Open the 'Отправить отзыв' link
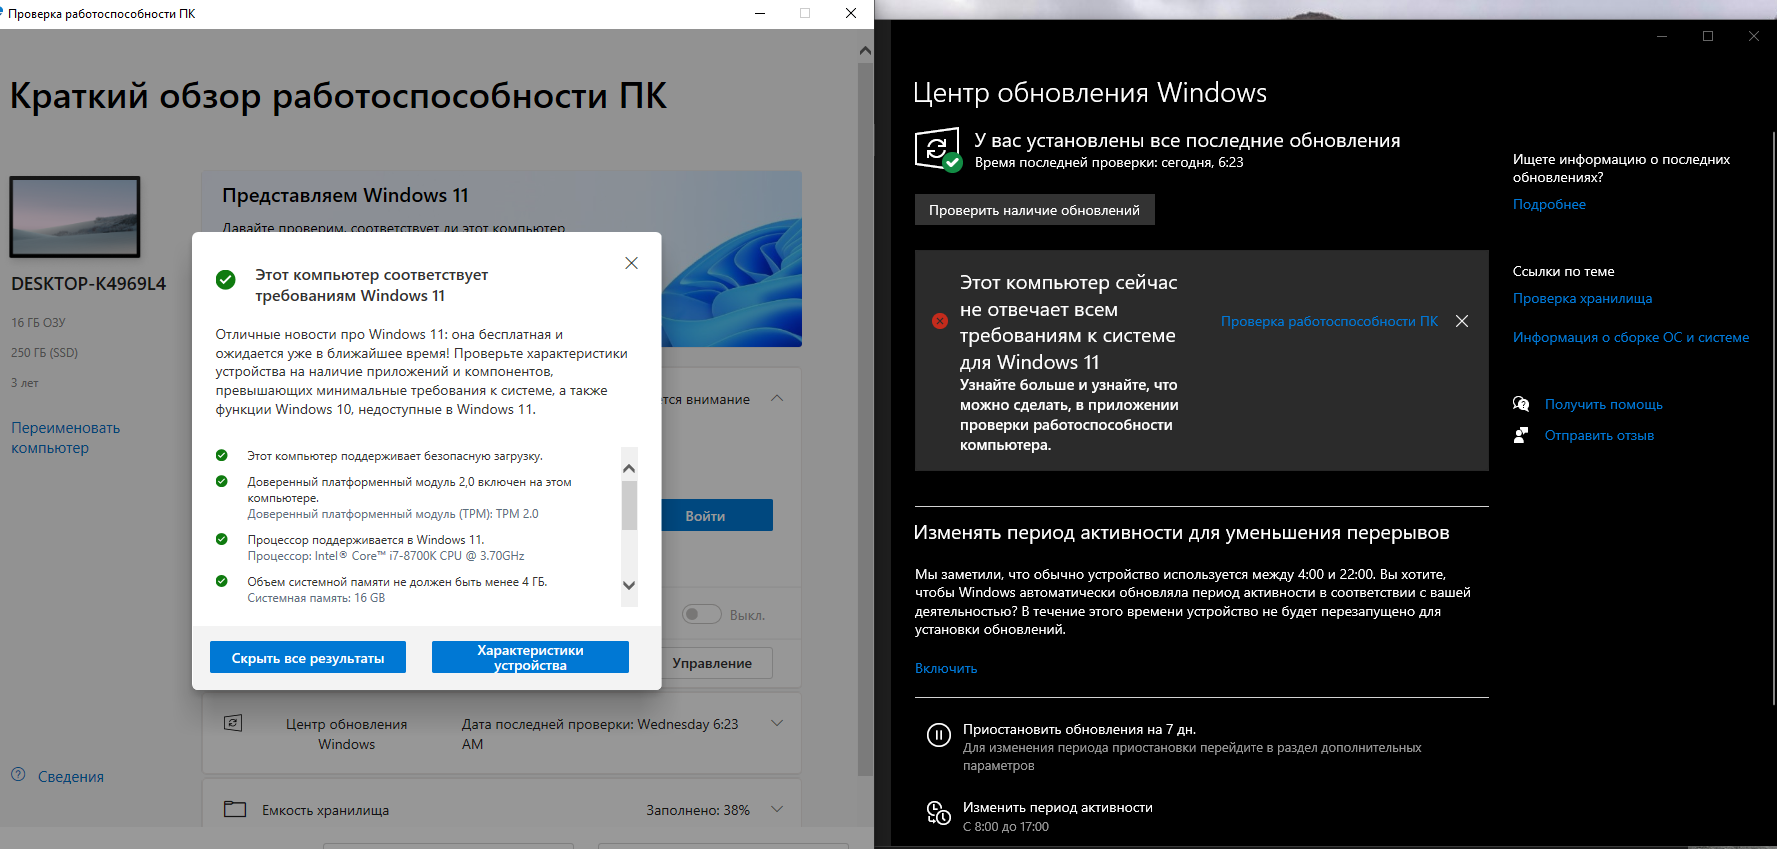The image size is (1777, 849). [1599, 435]
